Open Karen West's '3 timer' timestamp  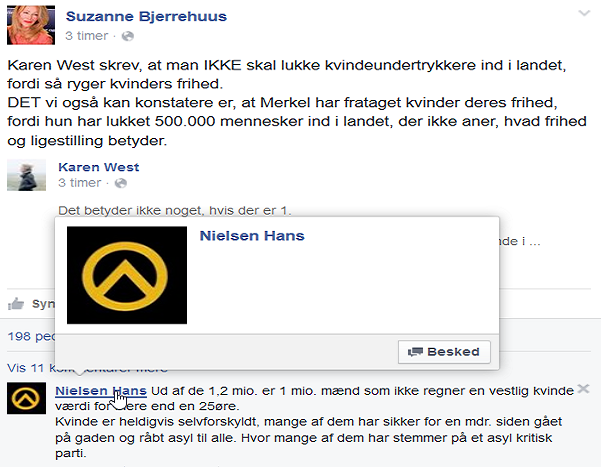pyautogui.click(x=80, y=183)
